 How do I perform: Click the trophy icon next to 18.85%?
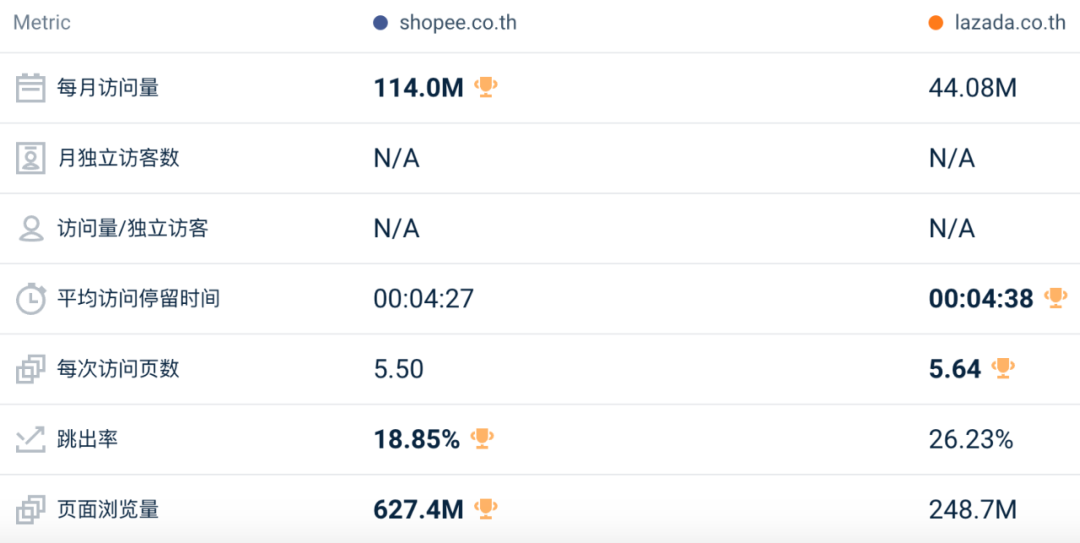click(482, 439)
